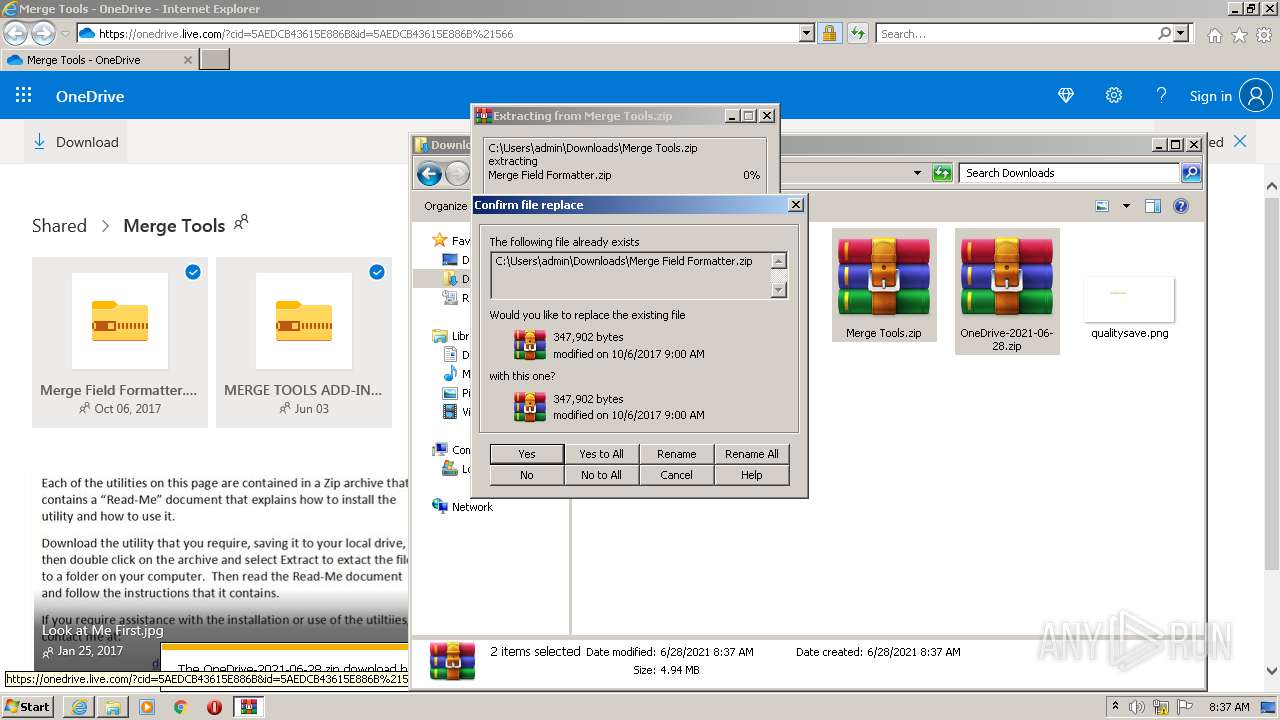The width and height of the screenshot is (1280, 720).
Task: Open Help in the replace dialog
Action: pos(752,475)
